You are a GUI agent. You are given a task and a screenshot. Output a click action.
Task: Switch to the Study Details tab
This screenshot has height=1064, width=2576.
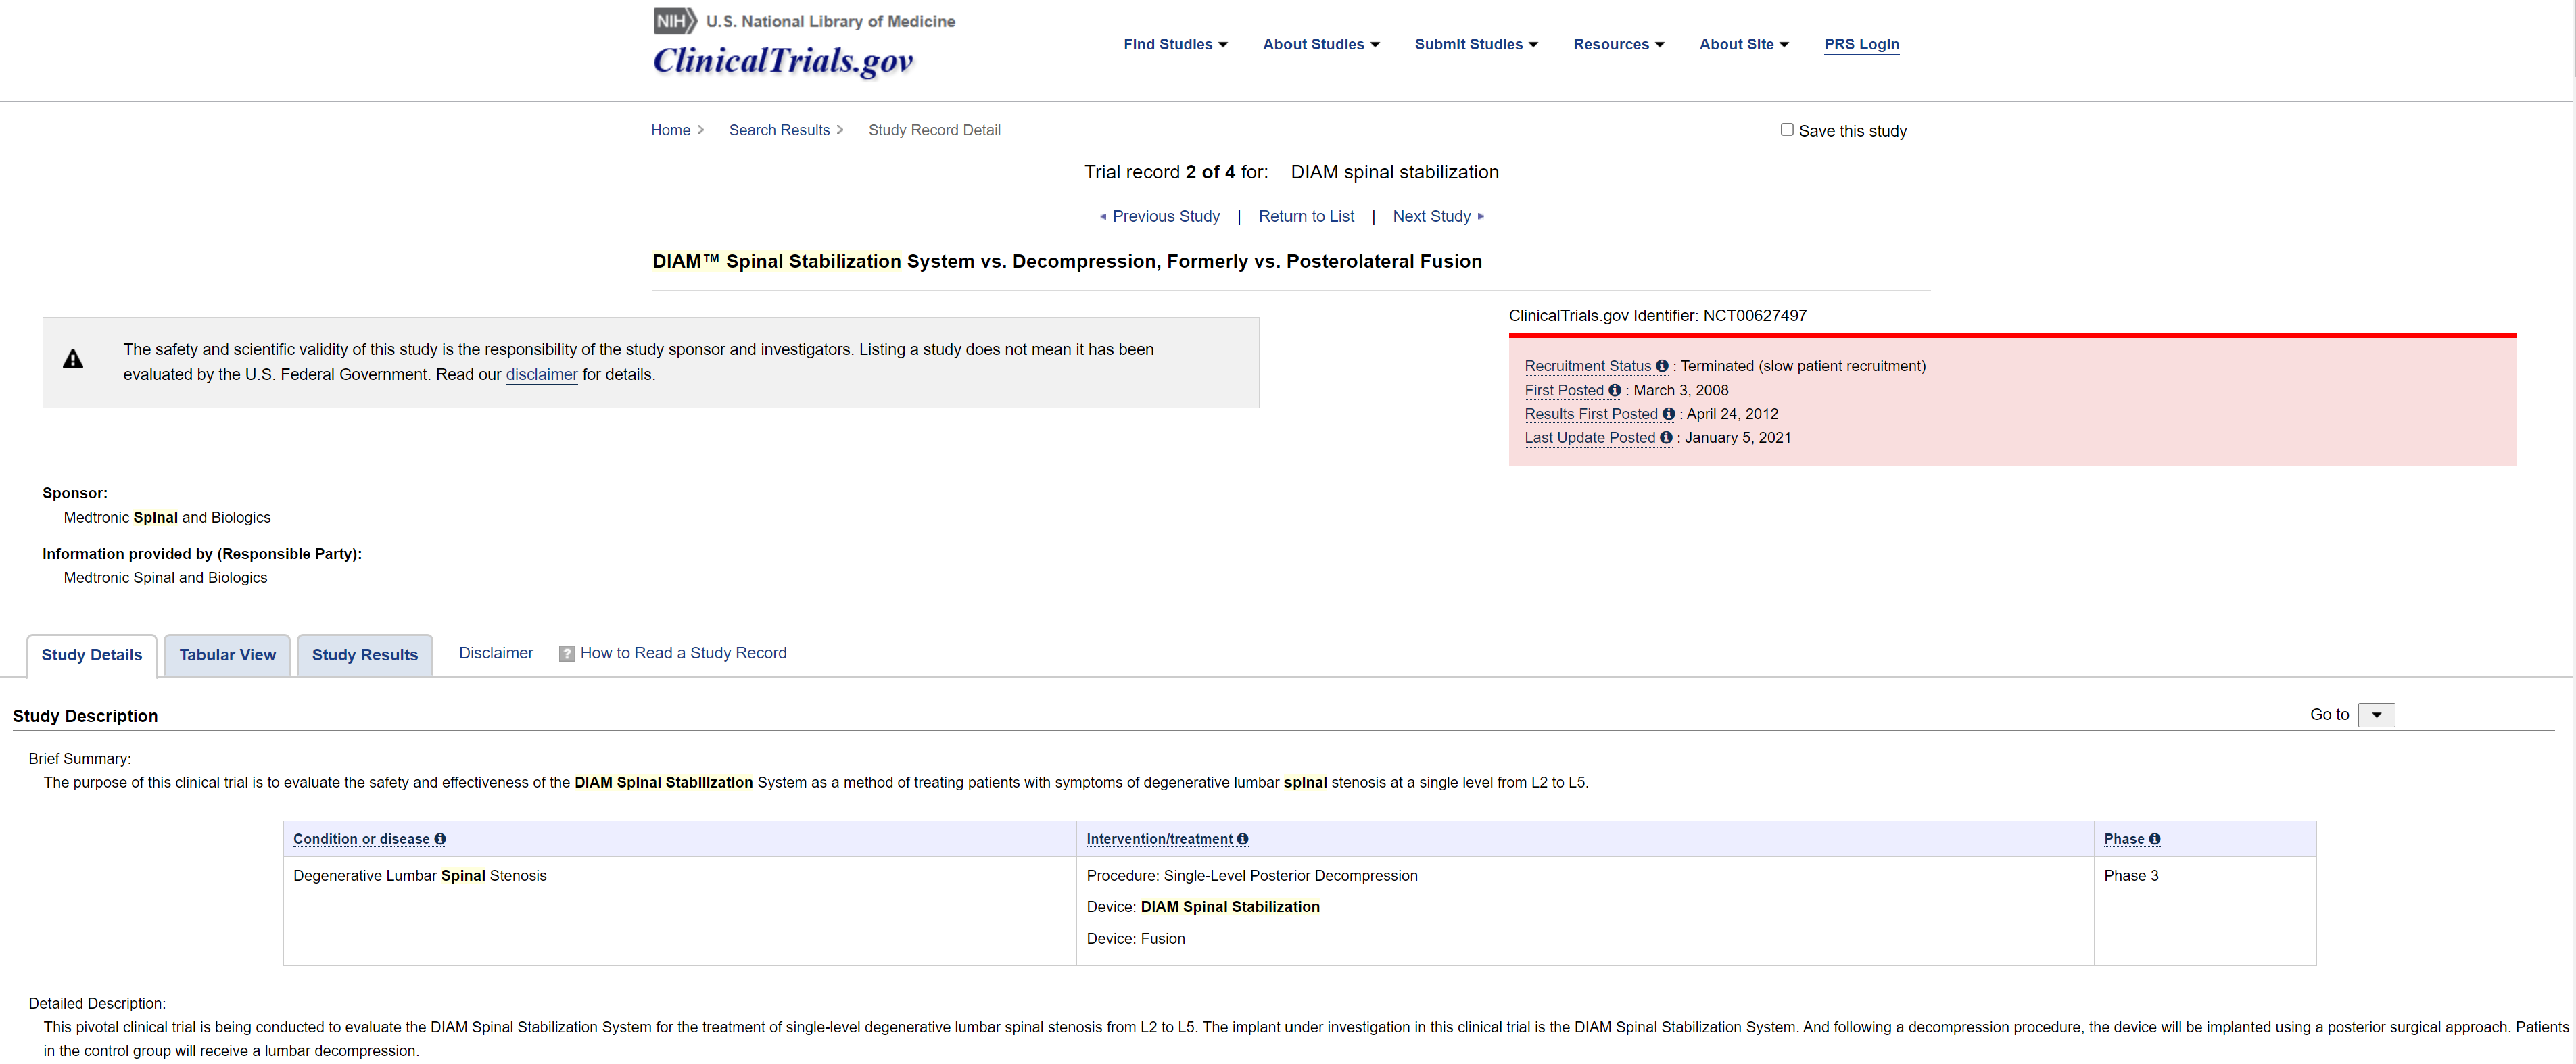tap(92, 655)
